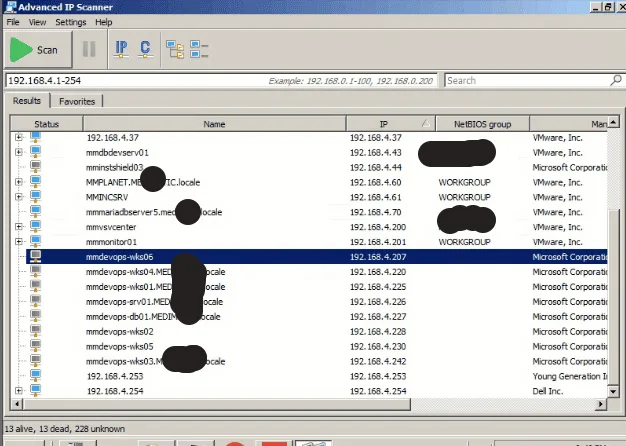Click computer icon of mmdevops-wks01 row
626x446 pixels.
(x=36, y=286)
